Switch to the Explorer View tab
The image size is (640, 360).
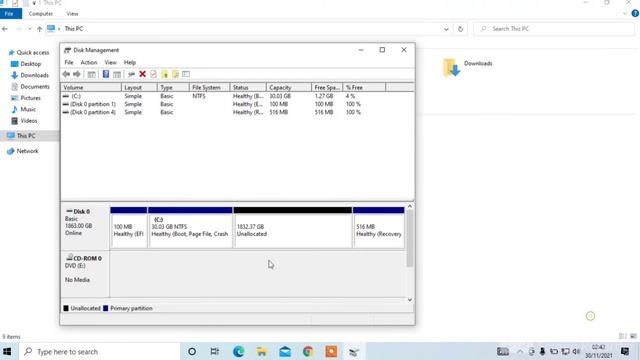tap(72, 13)
